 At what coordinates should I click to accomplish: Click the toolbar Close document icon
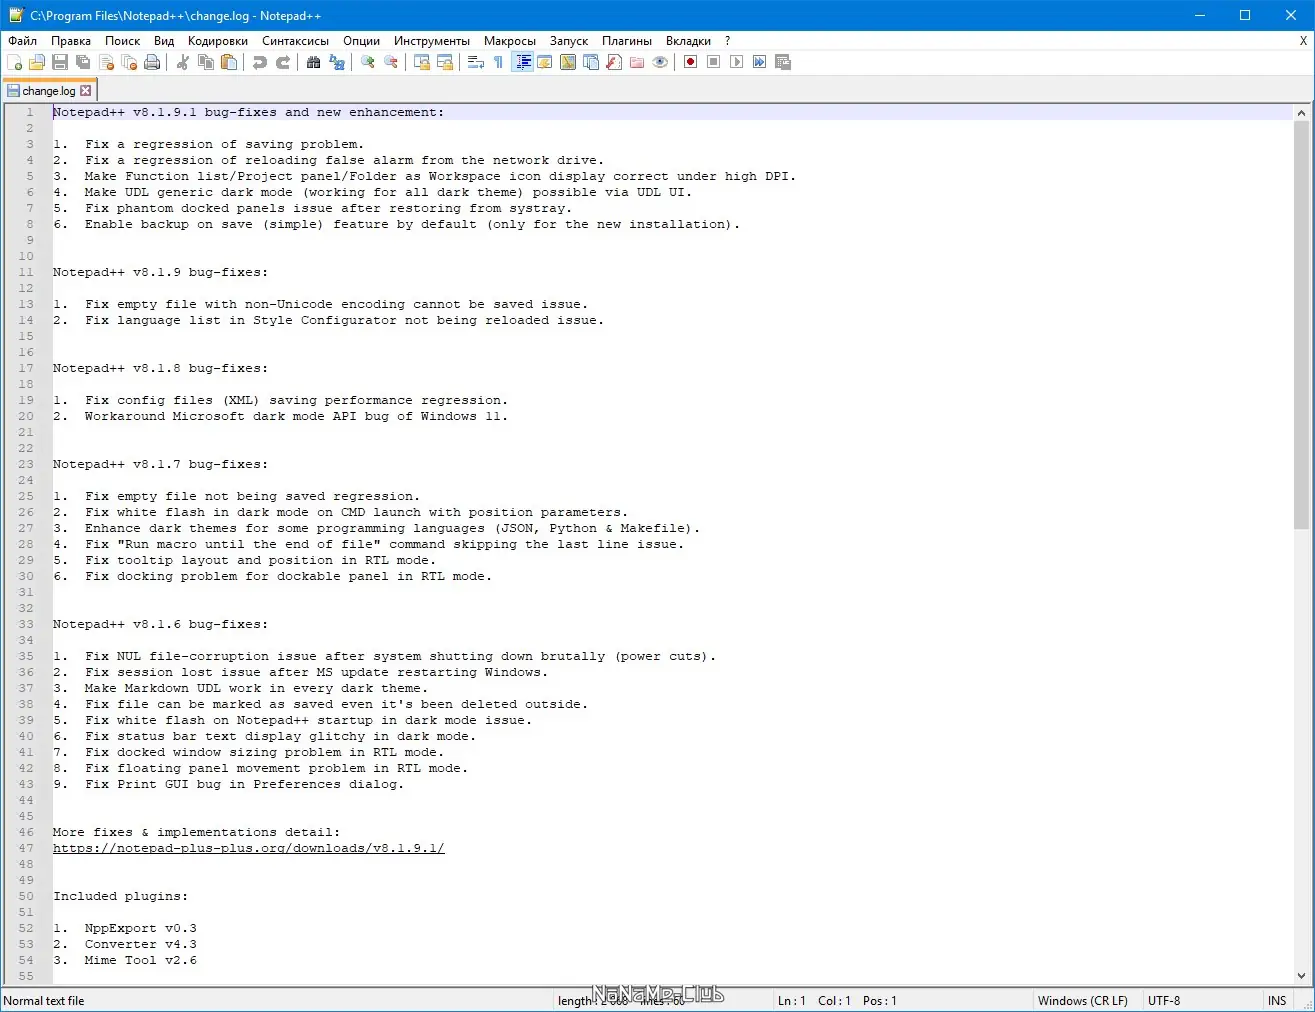[106, 62]
